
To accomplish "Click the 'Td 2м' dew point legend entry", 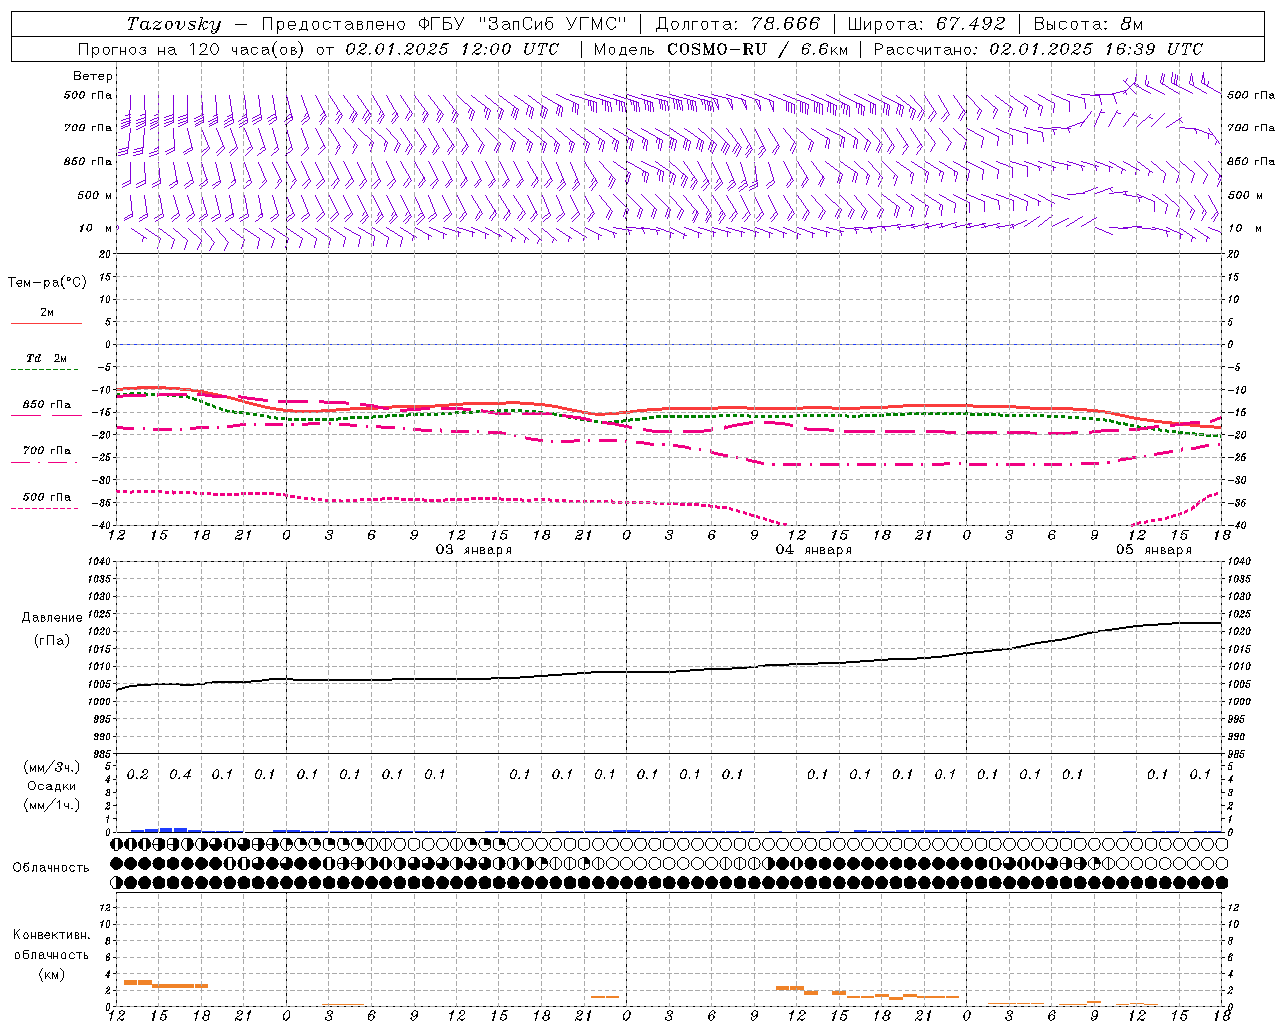I will coord(47,358).
